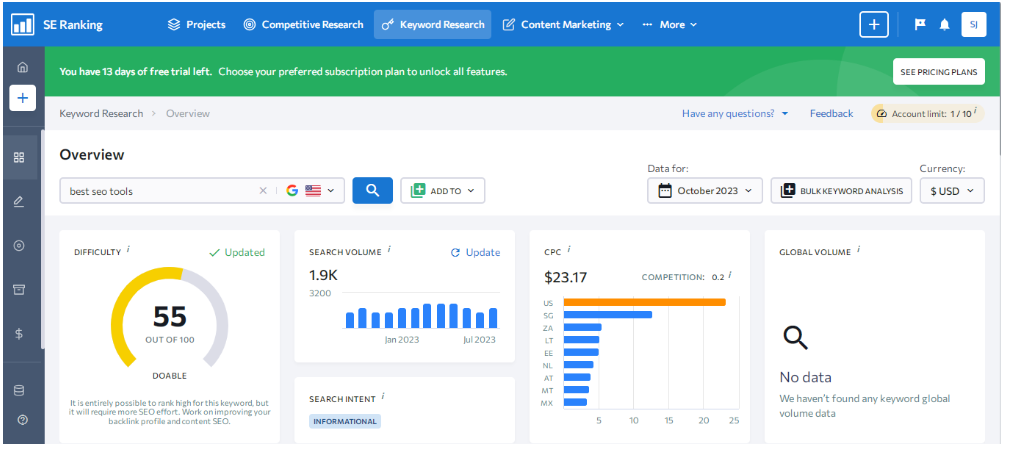Click the free trial days left message

tap(136, 72)
